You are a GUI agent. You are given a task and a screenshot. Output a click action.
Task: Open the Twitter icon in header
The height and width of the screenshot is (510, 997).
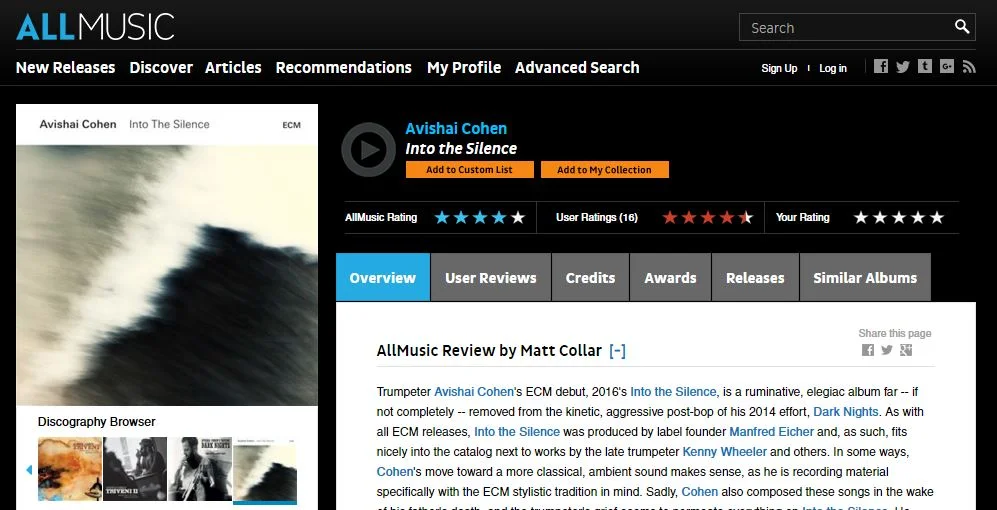[903, 66]
